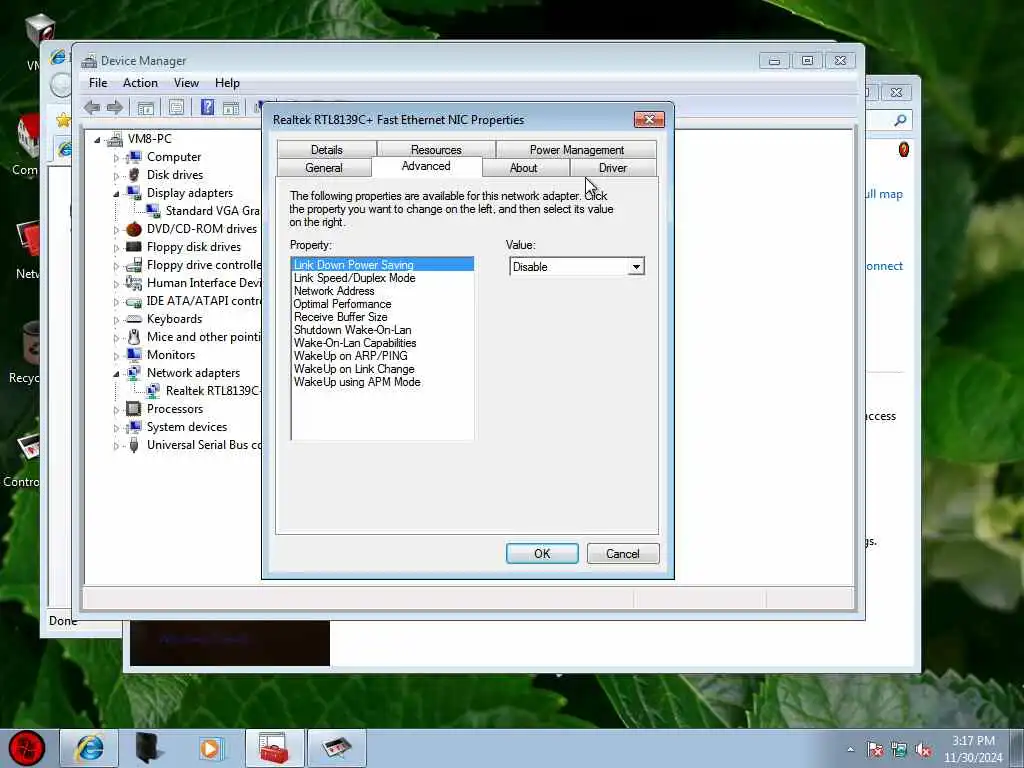Collapse the VM8-PC root node
The height and width of the screenshot is (768, 1024).
click(x=97, y=139)
